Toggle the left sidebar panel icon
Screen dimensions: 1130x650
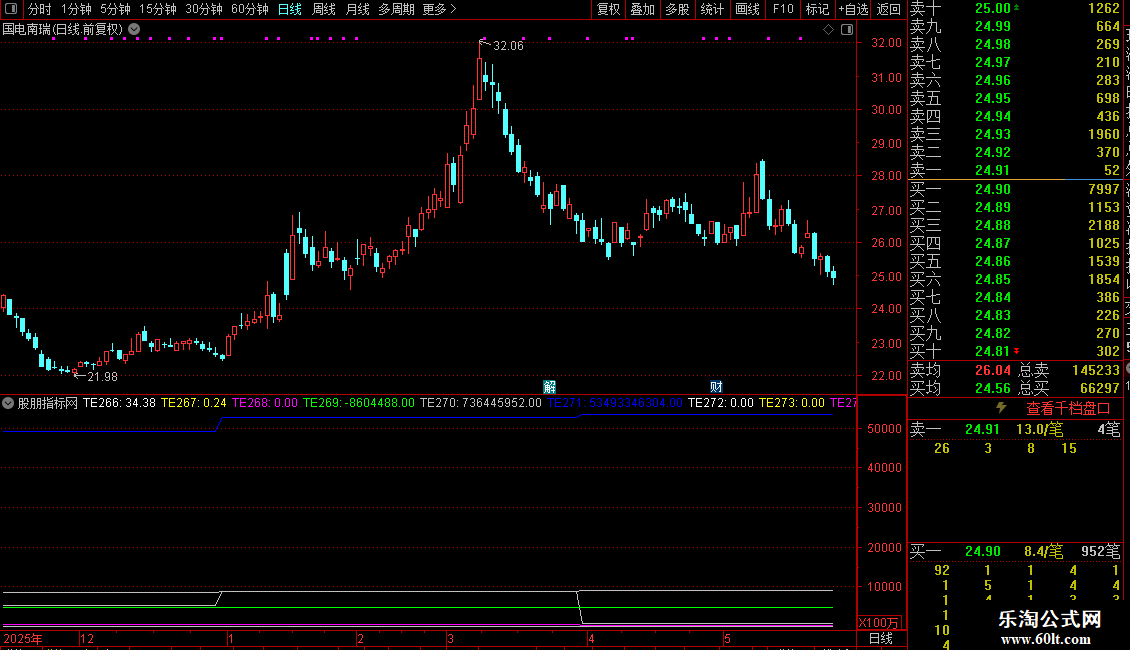(11, 9)
